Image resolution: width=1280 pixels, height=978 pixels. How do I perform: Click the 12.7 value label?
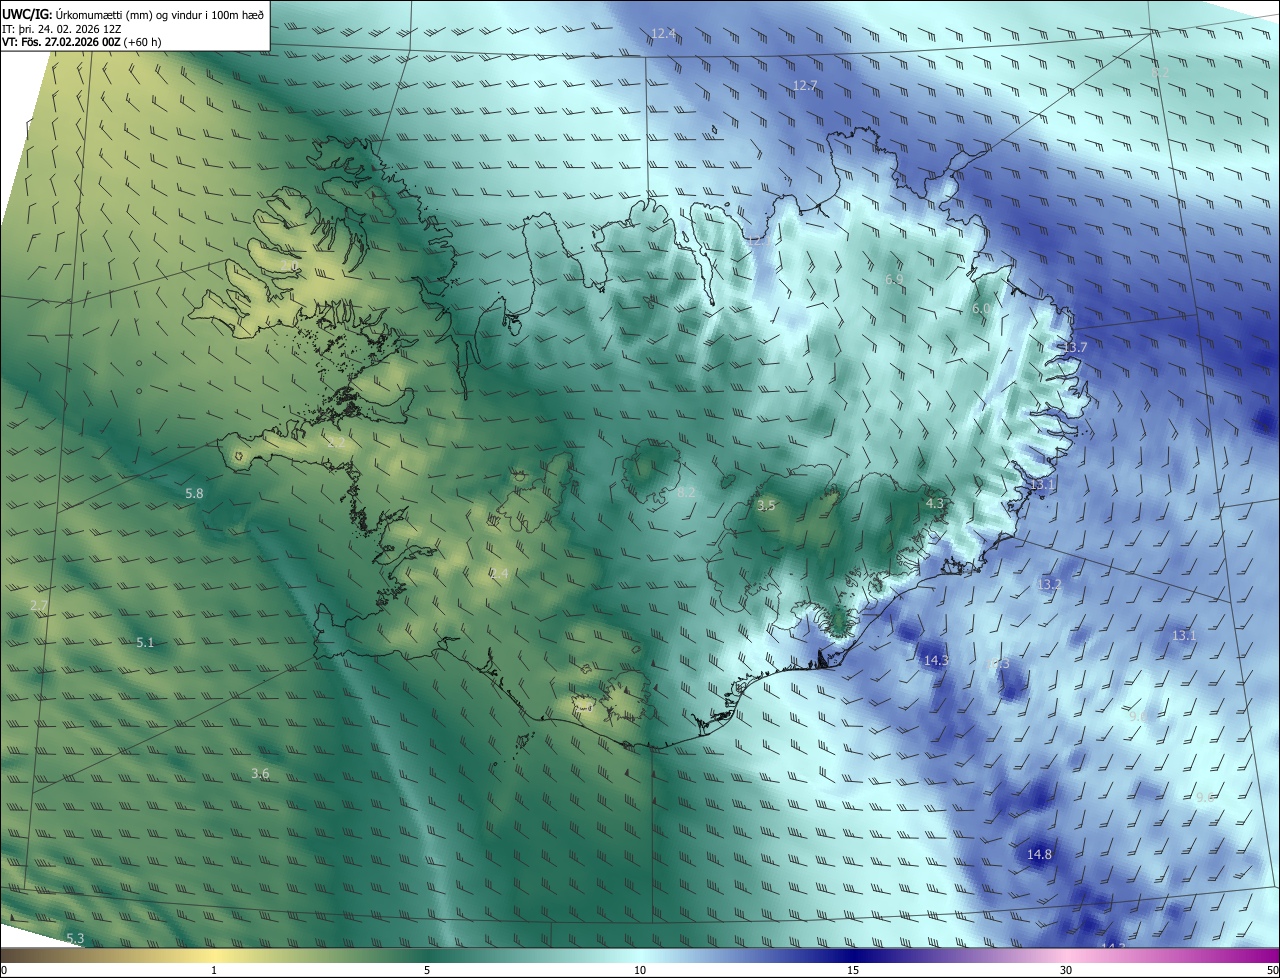805,85
